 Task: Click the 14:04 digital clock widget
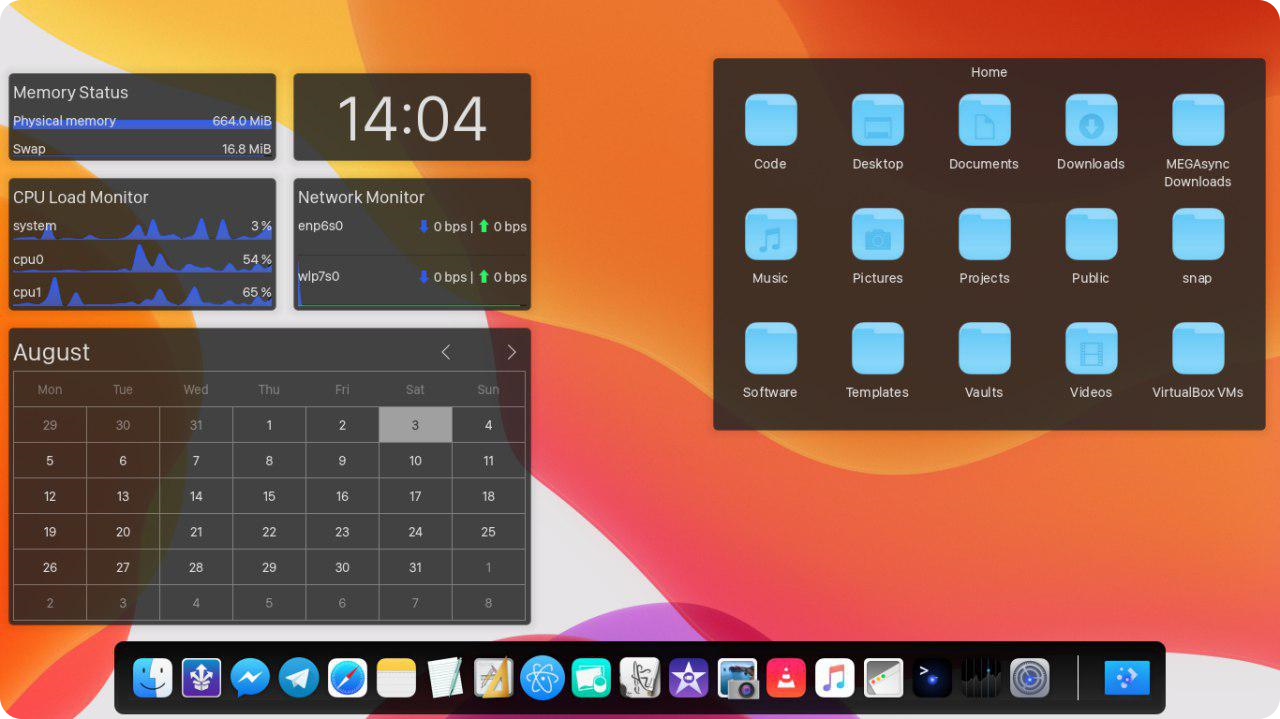(x=412, y=118)
